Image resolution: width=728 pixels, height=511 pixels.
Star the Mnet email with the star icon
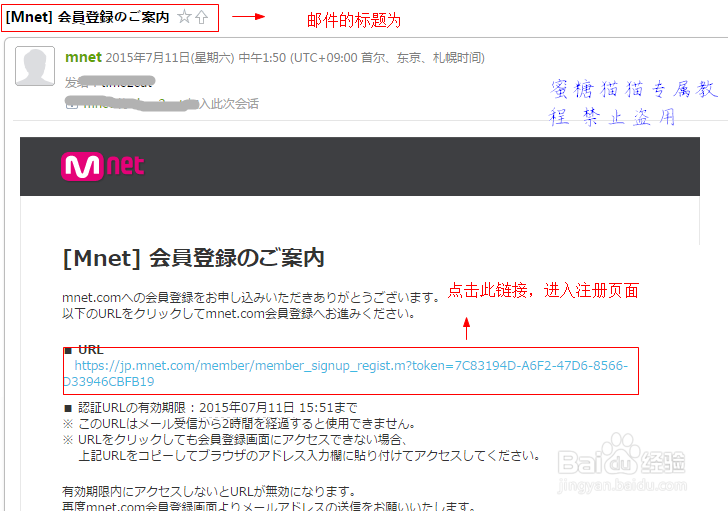pos(184,17)
